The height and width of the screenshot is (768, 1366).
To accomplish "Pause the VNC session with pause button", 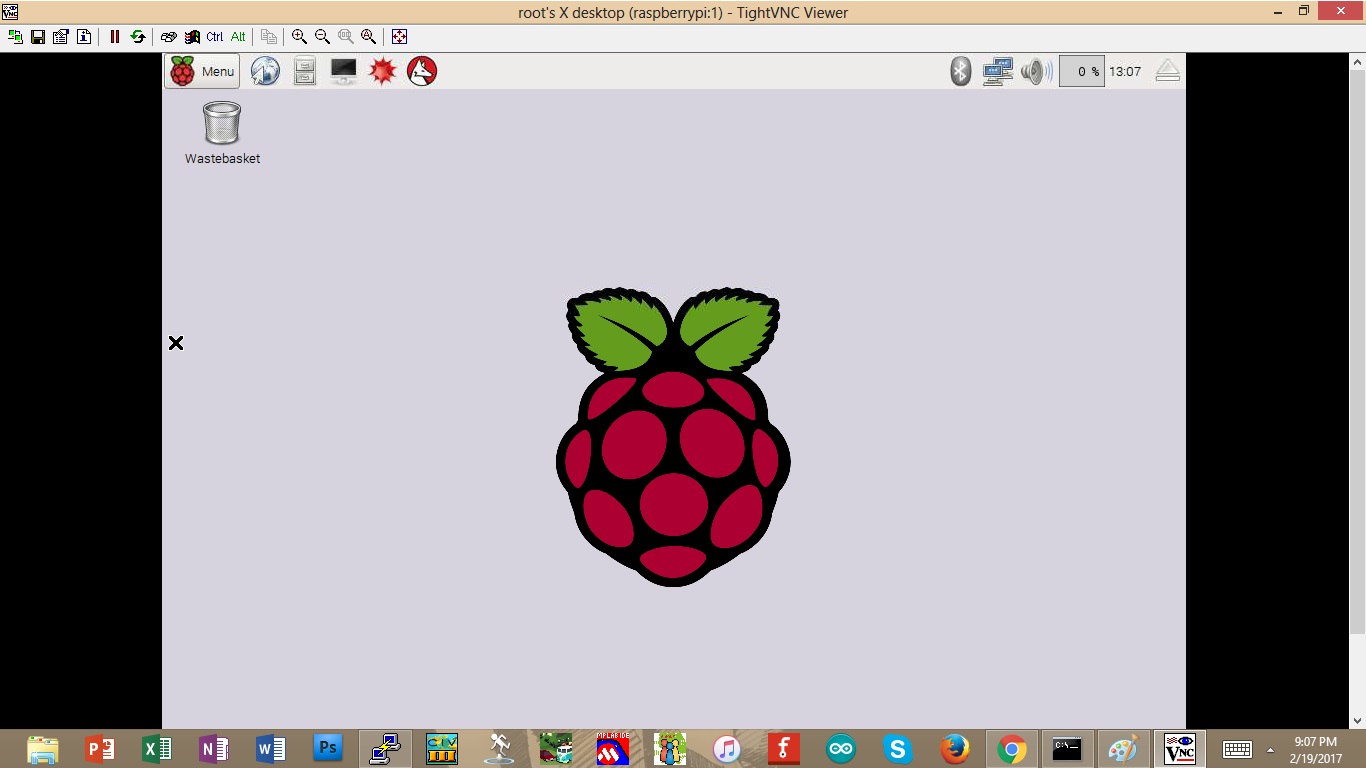I will (115, 37).
